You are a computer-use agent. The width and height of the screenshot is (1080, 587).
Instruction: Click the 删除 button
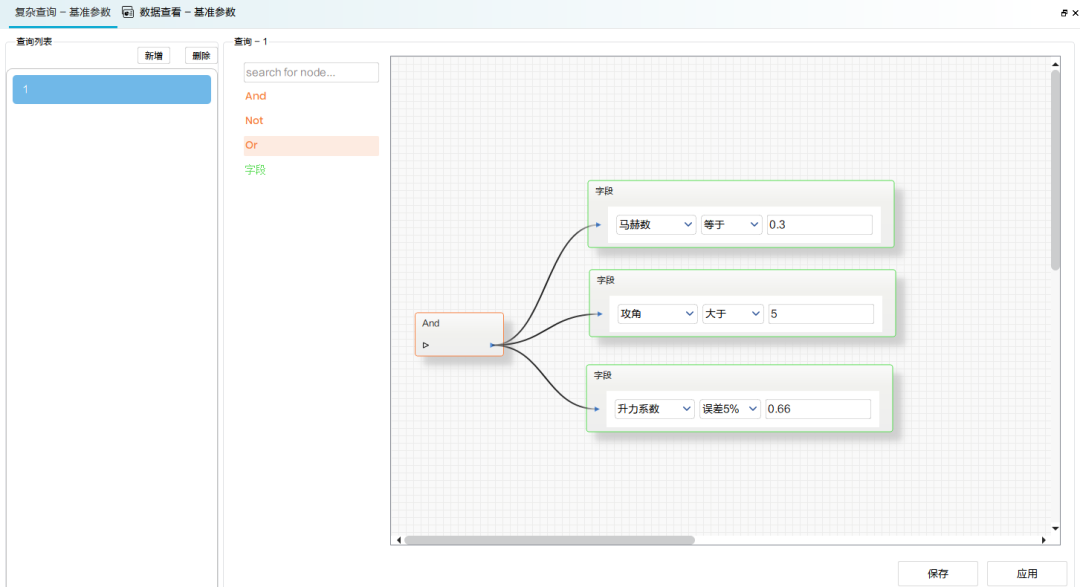point(201,56)
